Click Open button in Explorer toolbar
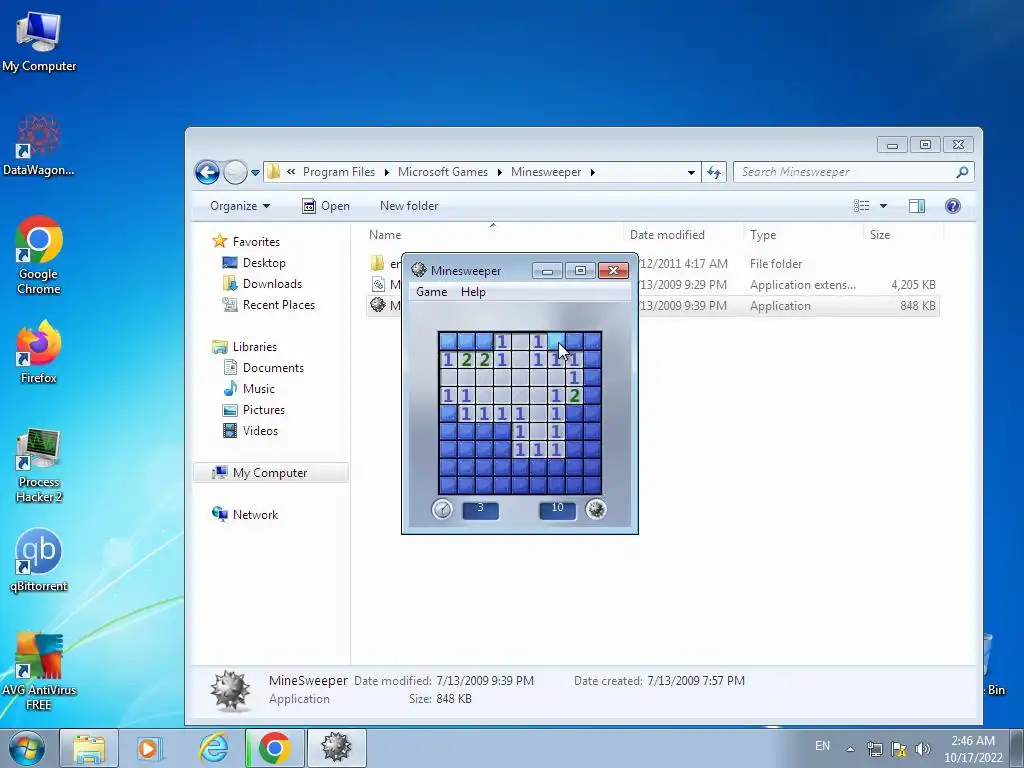The width and height of the screenshot is (1024, 768). 326,206
